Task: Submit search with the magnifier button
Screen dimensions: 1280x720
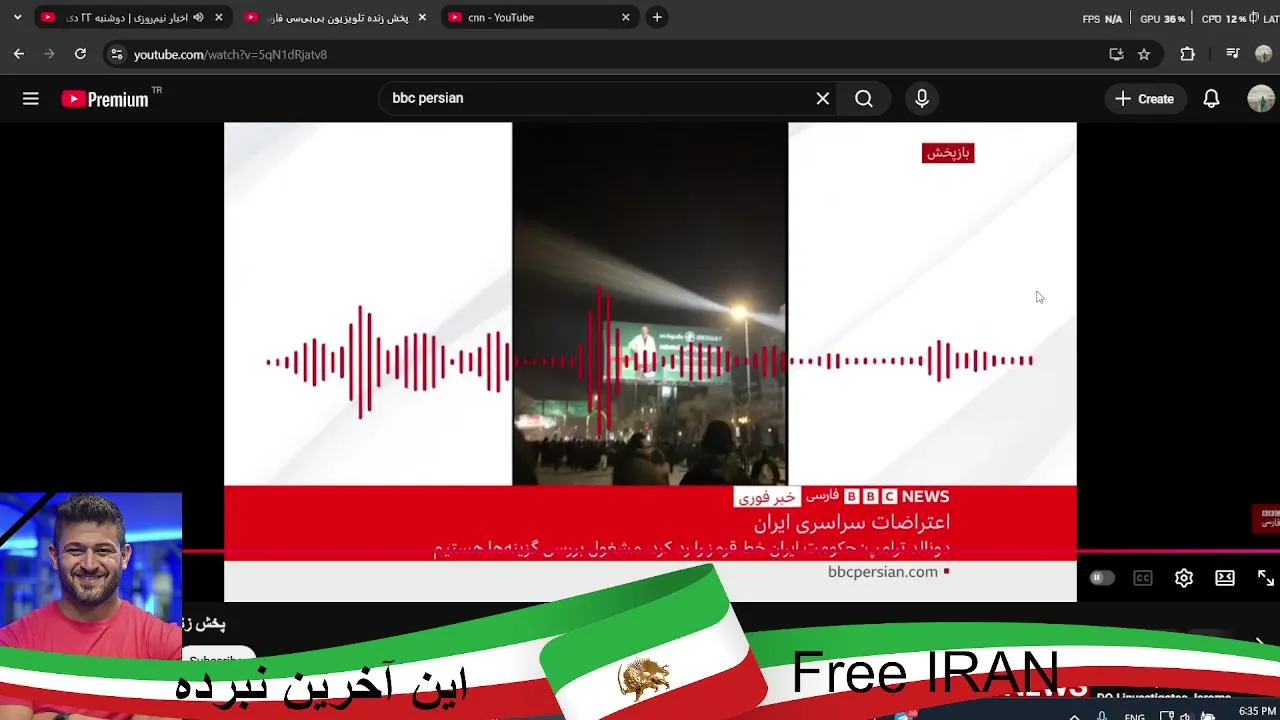Action: (x=864, y=98)
